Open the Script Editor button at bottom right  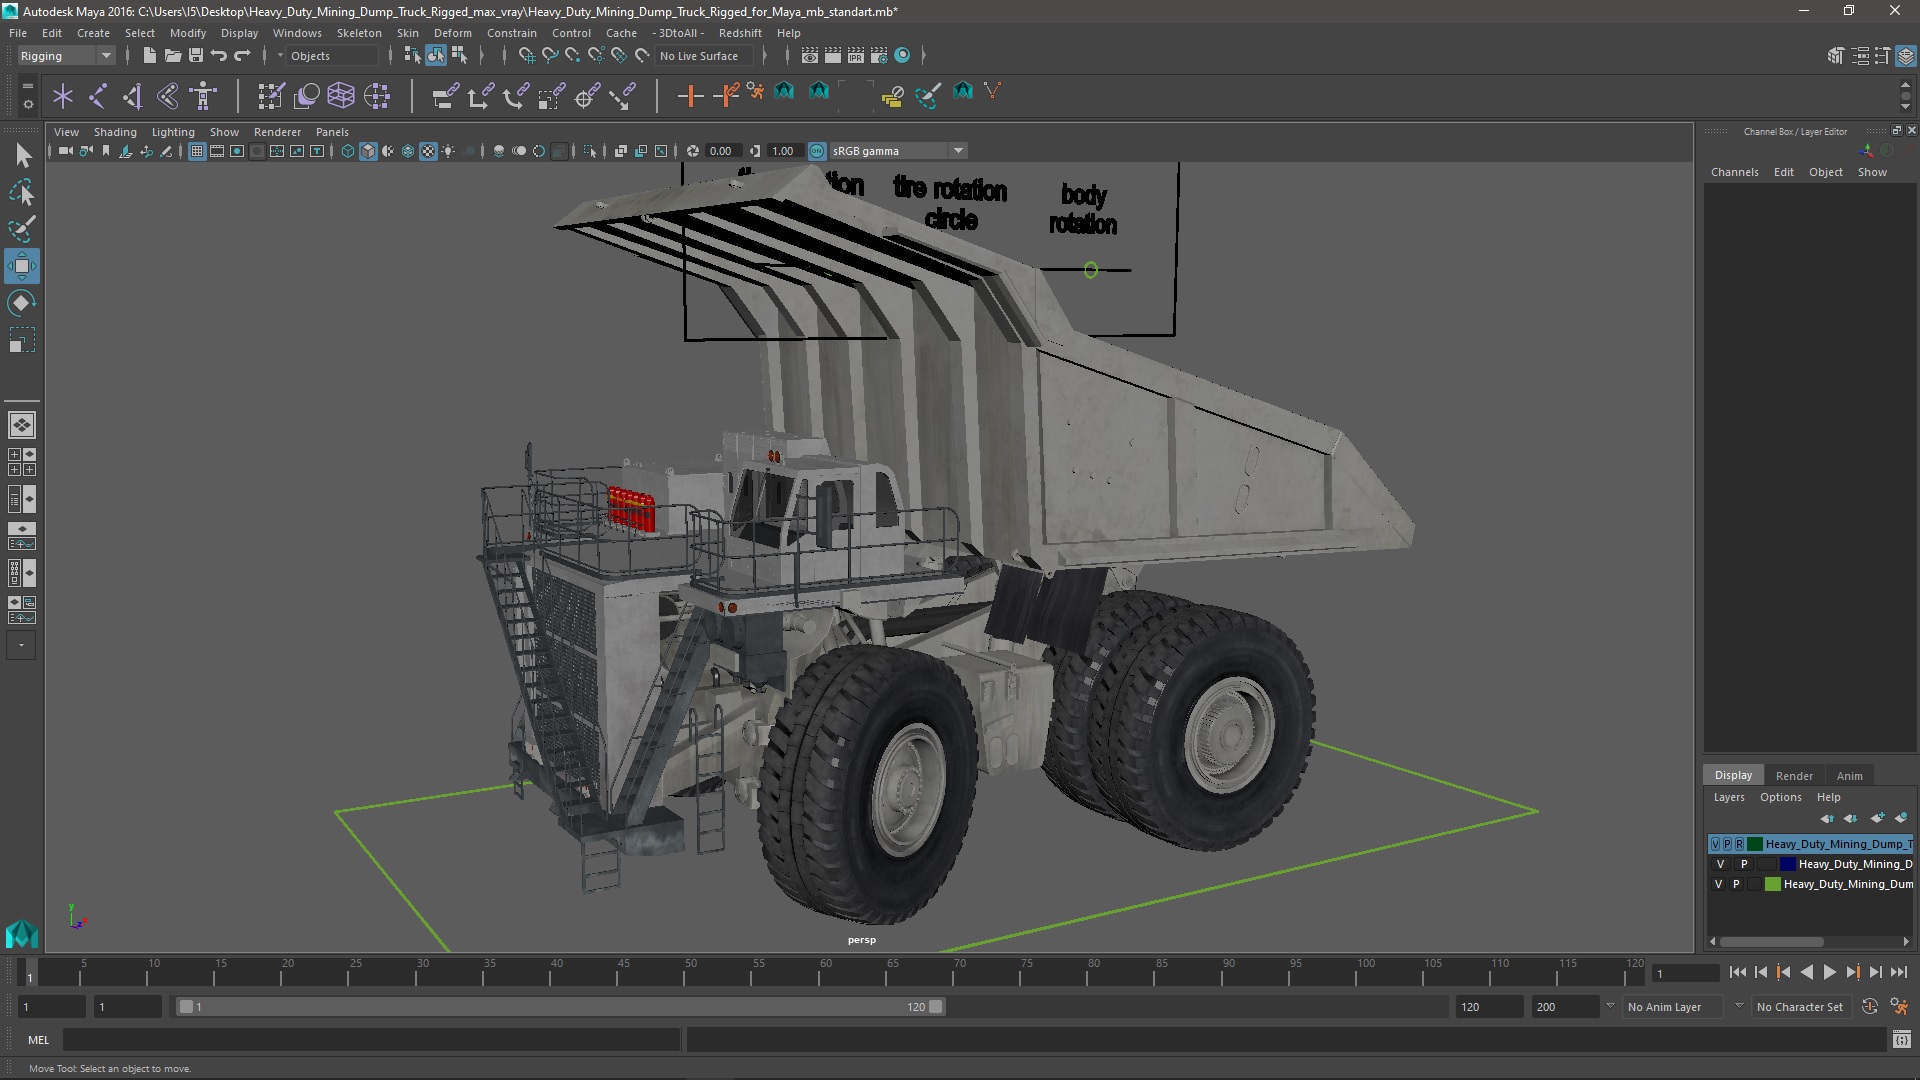point(1901,1040)
